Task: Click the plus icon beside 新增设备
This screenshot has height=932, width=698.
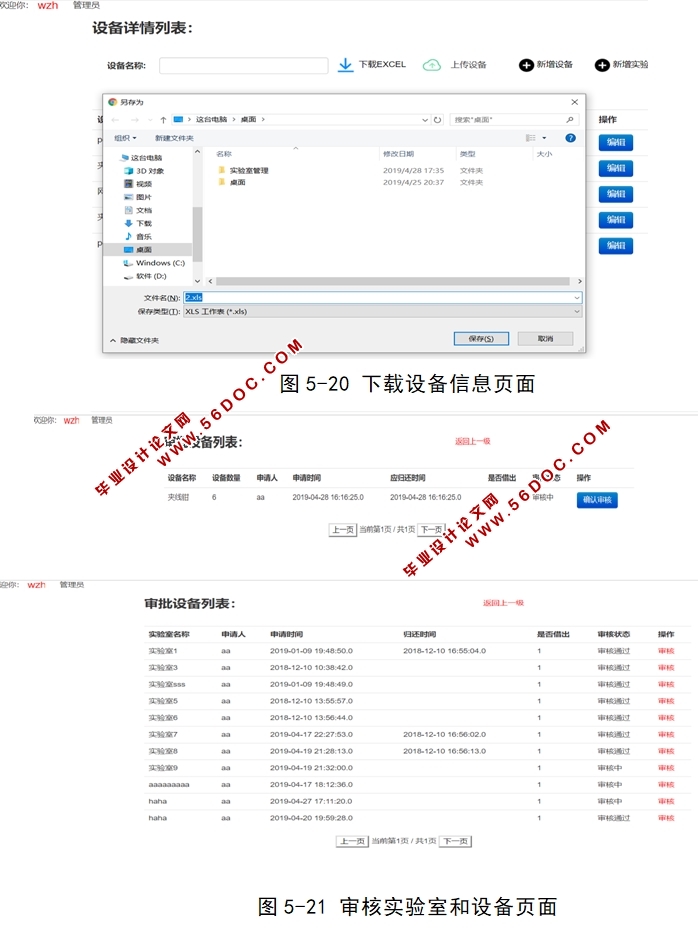Action: pyautogui.click(x=526, y=65)
